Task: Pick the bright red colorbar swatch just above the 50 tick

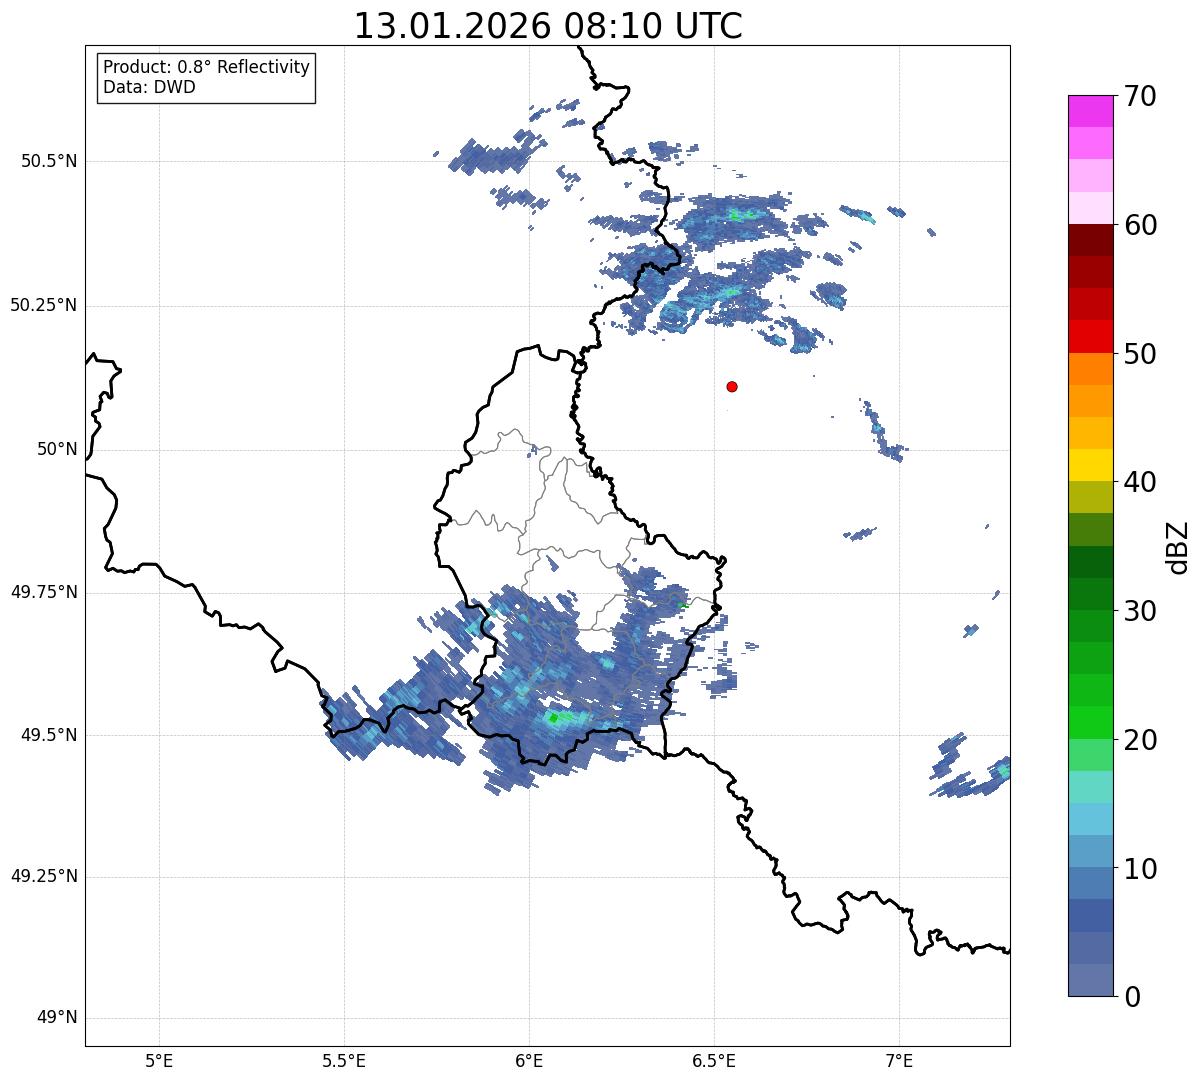Action: click(1090, 337)
